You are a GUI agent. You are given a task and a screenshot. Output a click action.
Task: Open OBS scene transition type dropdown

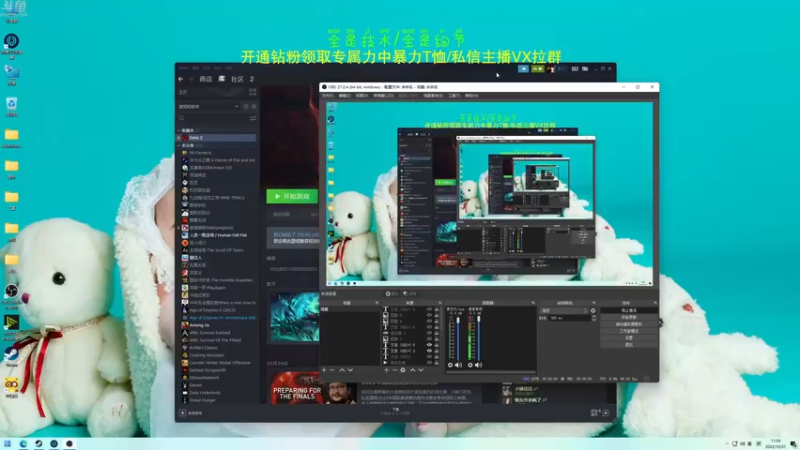[564, 310]
